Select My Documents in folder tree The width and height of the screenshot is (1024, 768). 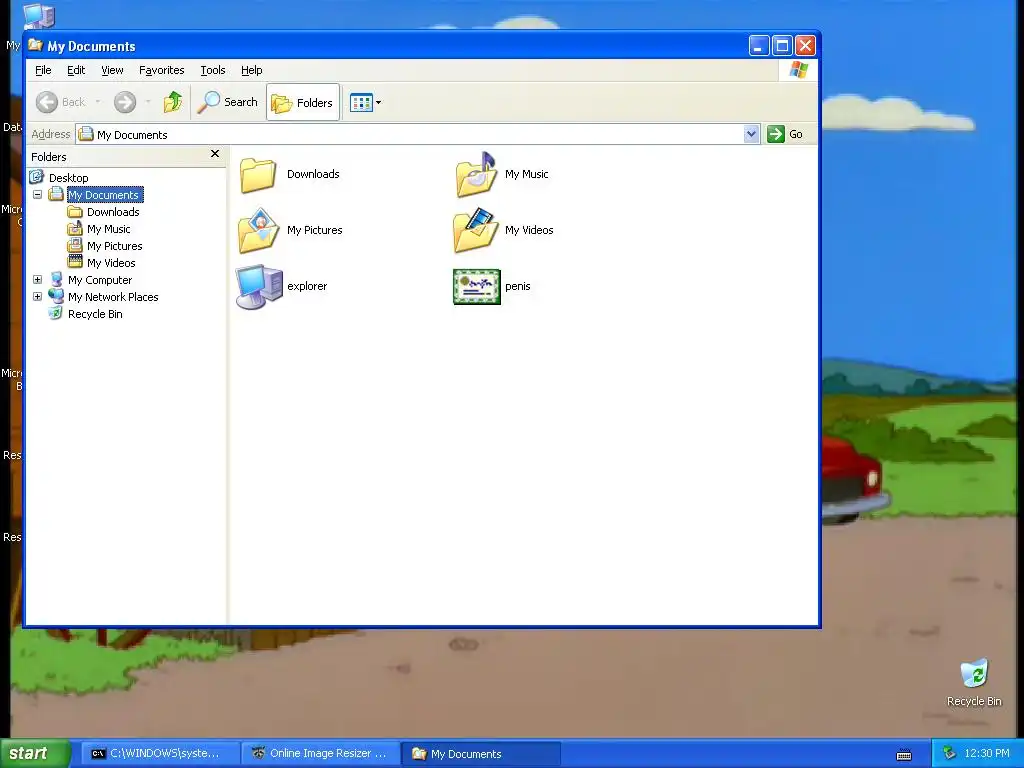[103, 195]
